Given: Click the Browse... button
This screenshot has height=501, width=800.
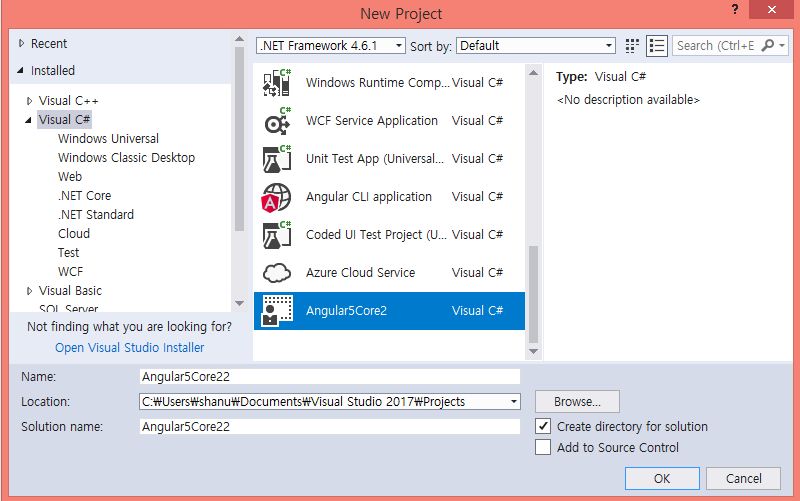Looking at the screenshot, I should [x=577, y=402].
